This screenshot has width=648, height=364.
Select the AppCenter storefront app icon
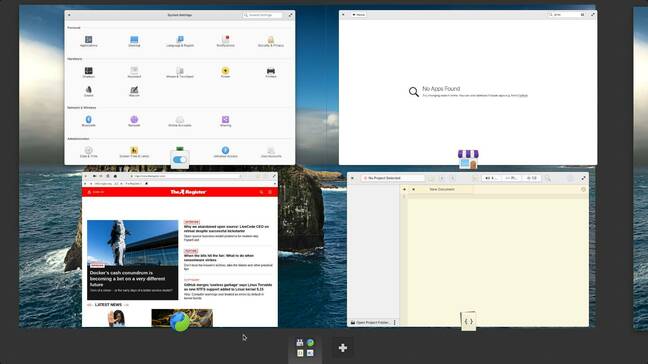click(x=468, y=159)
